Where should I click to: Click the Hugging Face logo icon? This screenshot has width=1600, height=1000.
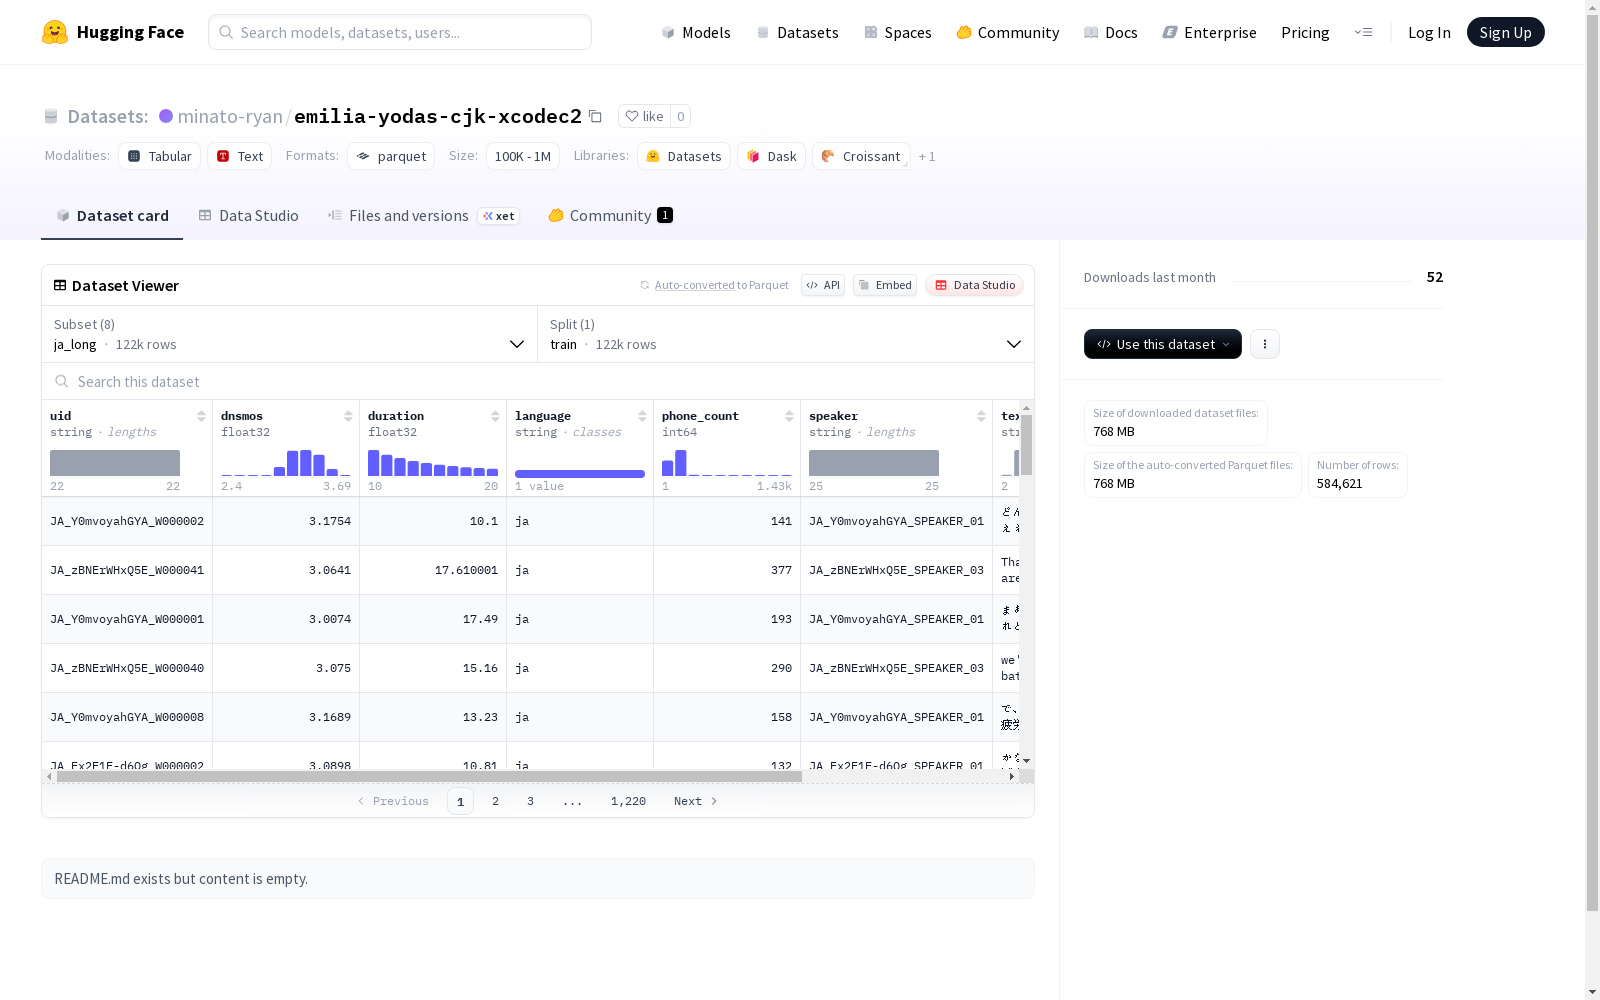click(x=55, y=32)
